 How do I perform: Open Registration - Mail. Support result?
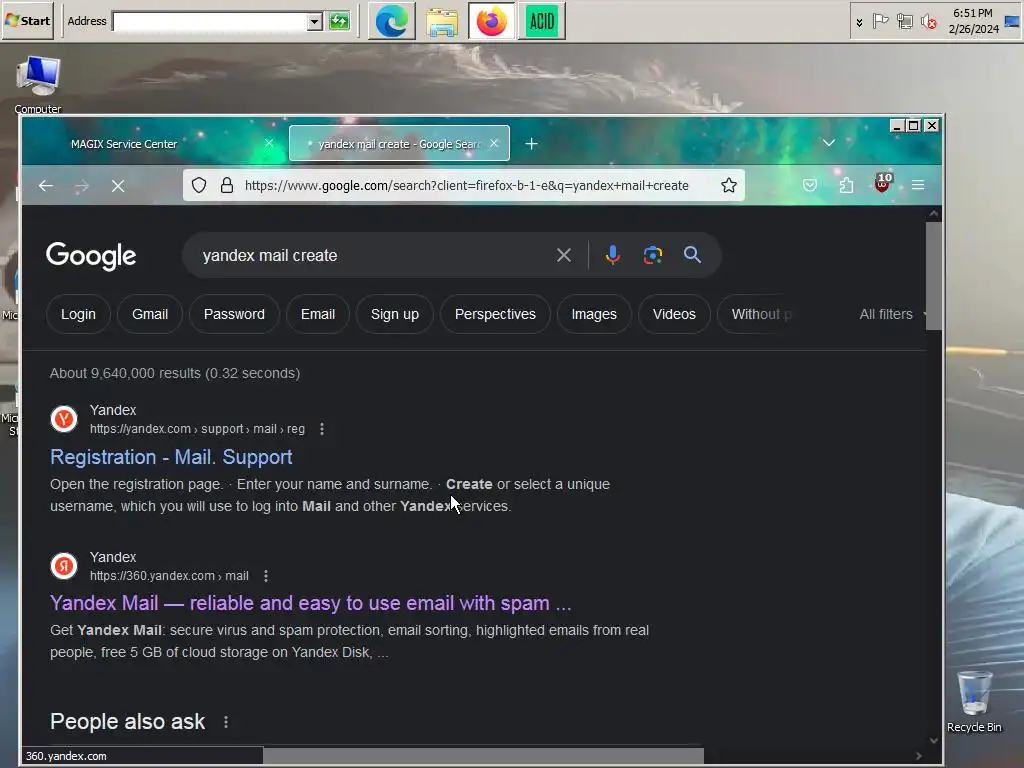click(171, 457)
